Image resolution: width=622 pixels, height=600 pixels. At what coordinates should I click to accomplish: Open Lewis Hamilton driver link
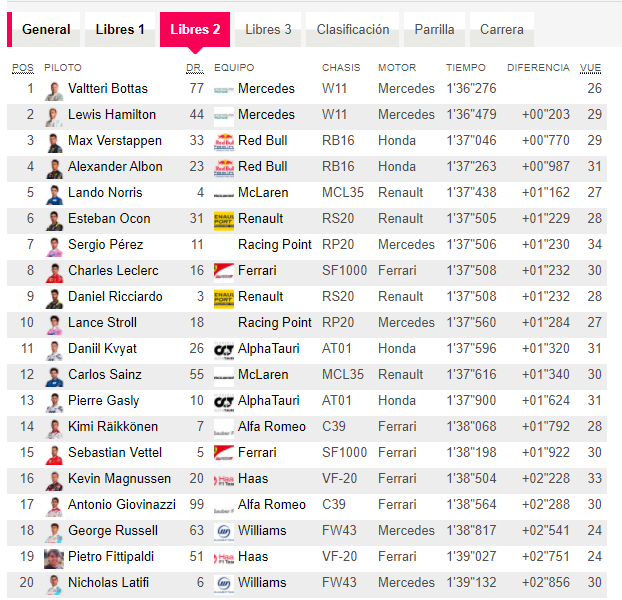(112, 115)
